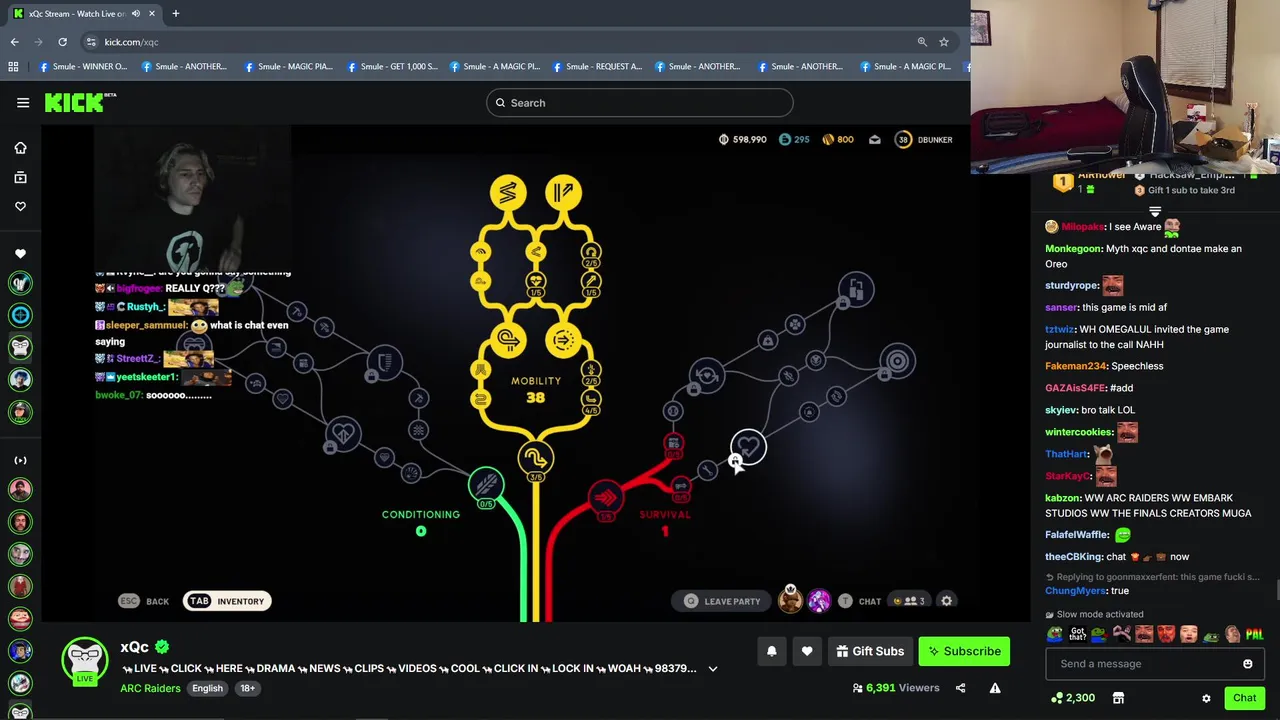Click the English language tag
The width and height of the screenshot is (1280, 720).
[208, 688]
